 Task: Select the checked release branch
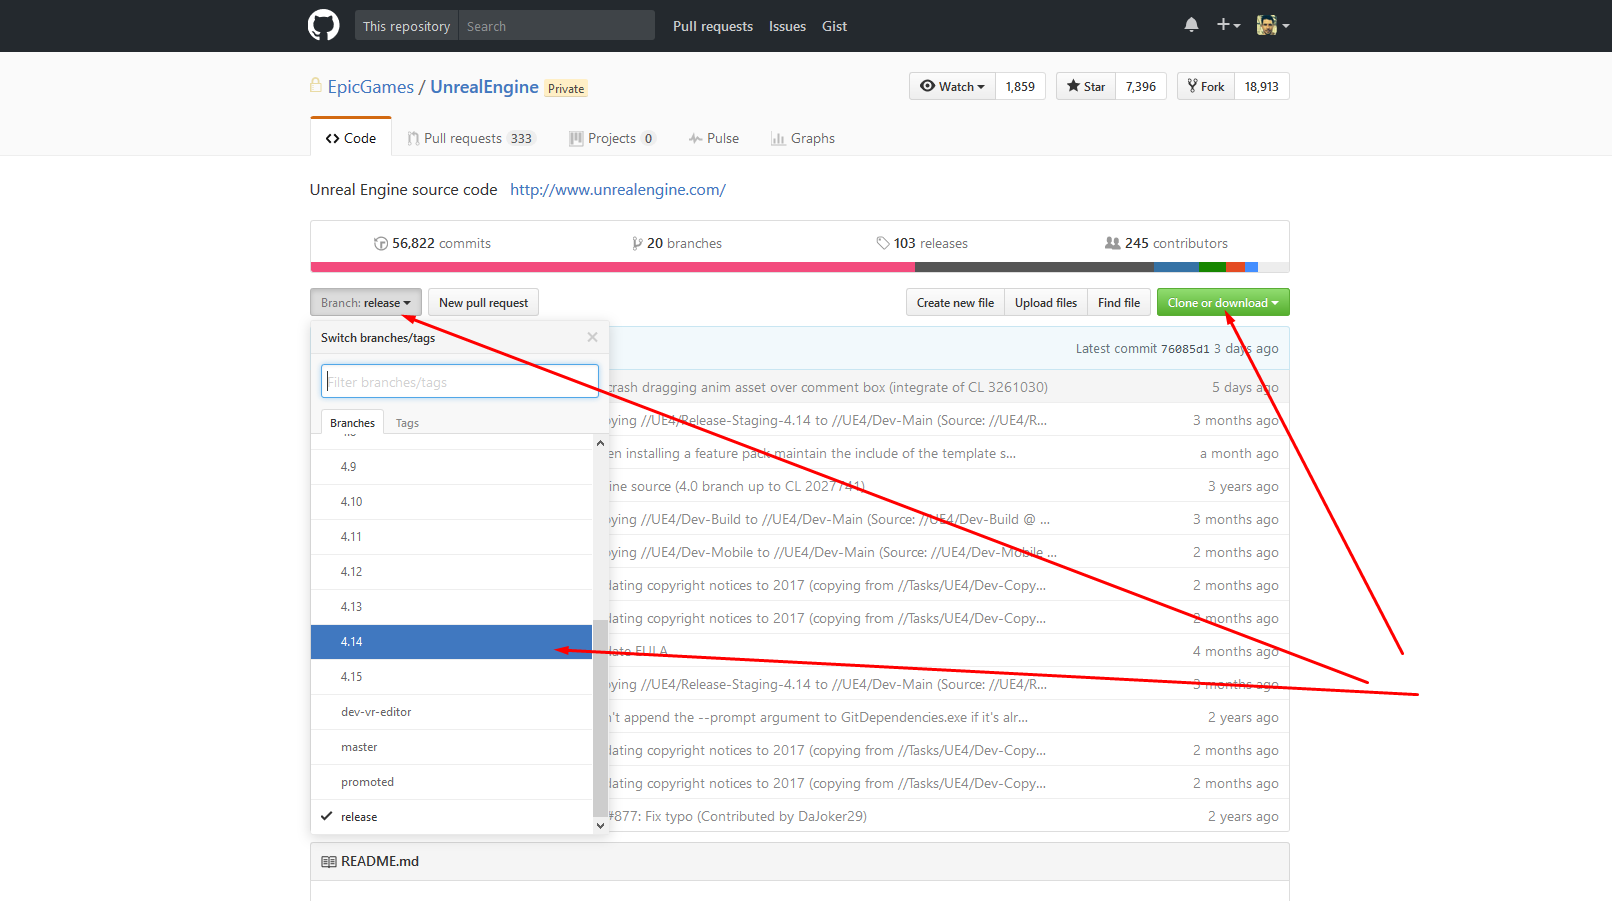point(452,817)
